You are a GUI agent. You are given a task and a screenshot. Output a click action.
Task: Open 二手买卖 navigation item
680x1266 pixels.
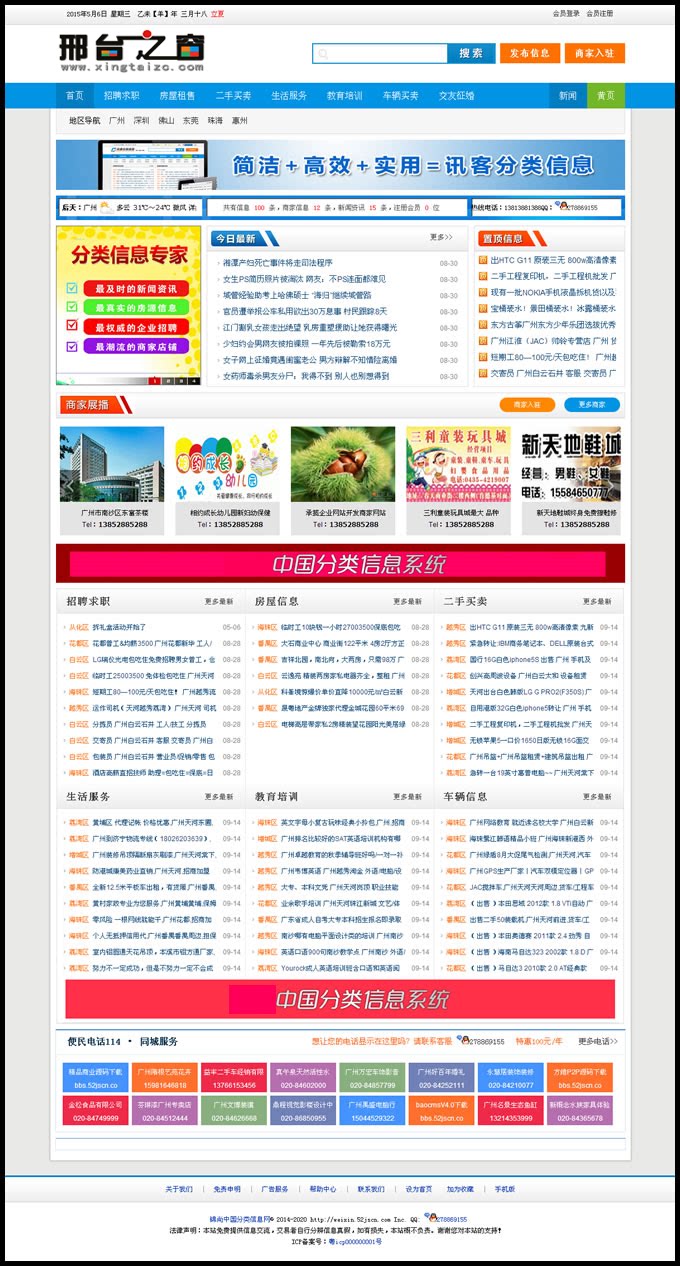(233, 96)
